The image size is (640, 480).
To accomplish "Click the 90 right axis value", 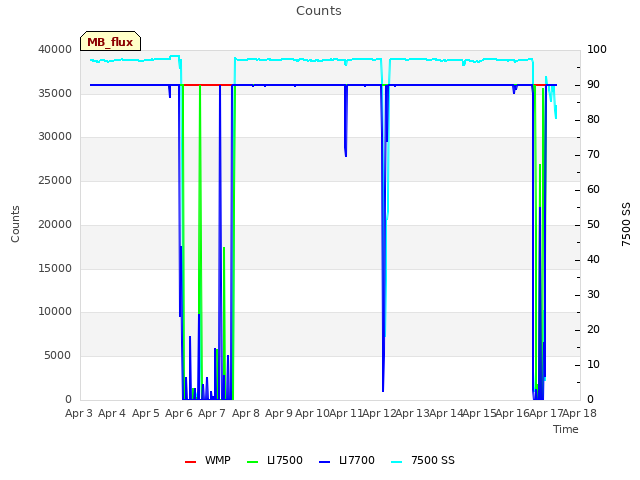I will pos(593,84).
